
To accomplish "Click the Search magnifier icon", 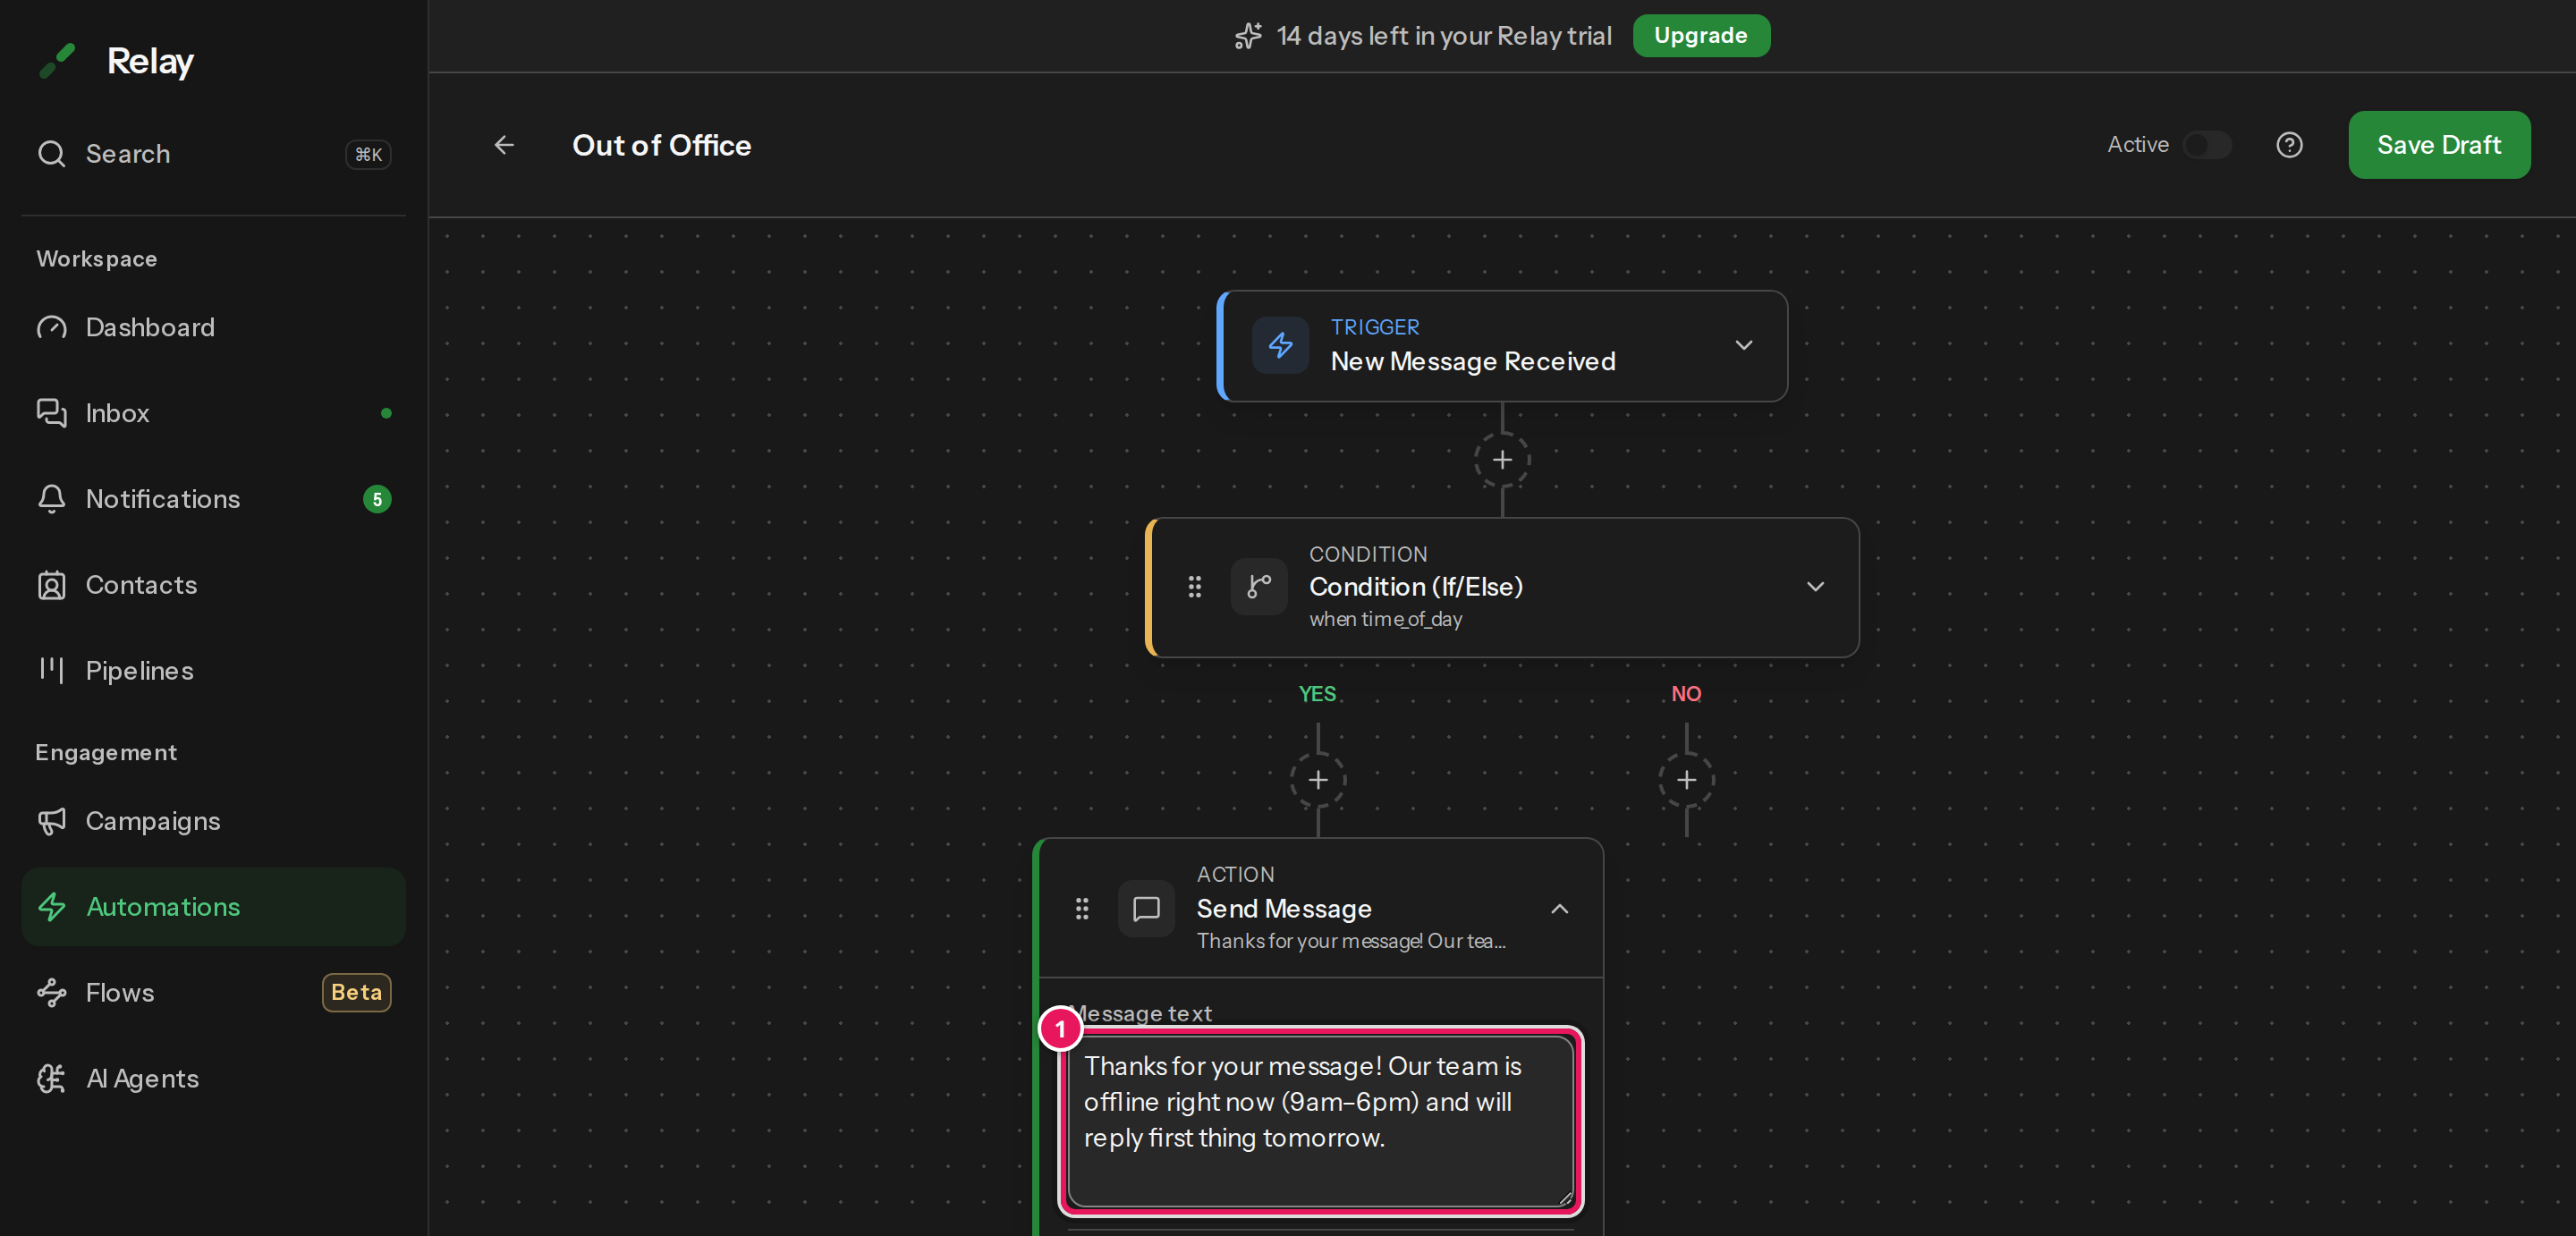I will click(x=51, y=154).
